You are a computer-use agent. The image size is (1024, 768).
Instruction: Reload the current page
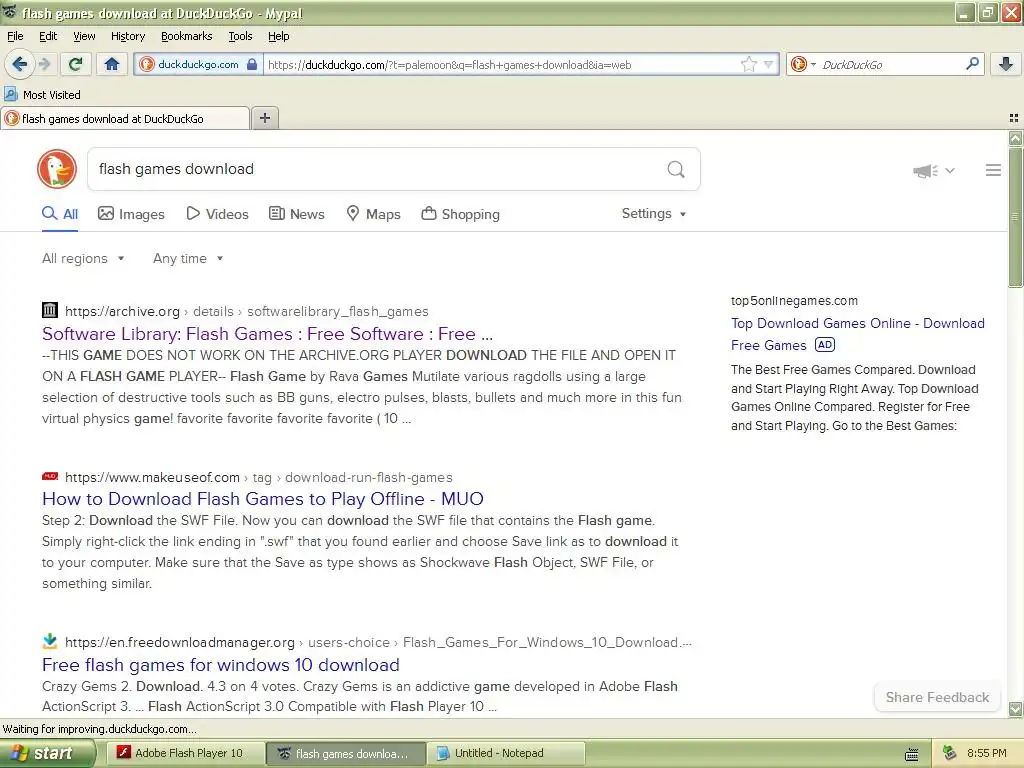point(76,64)
